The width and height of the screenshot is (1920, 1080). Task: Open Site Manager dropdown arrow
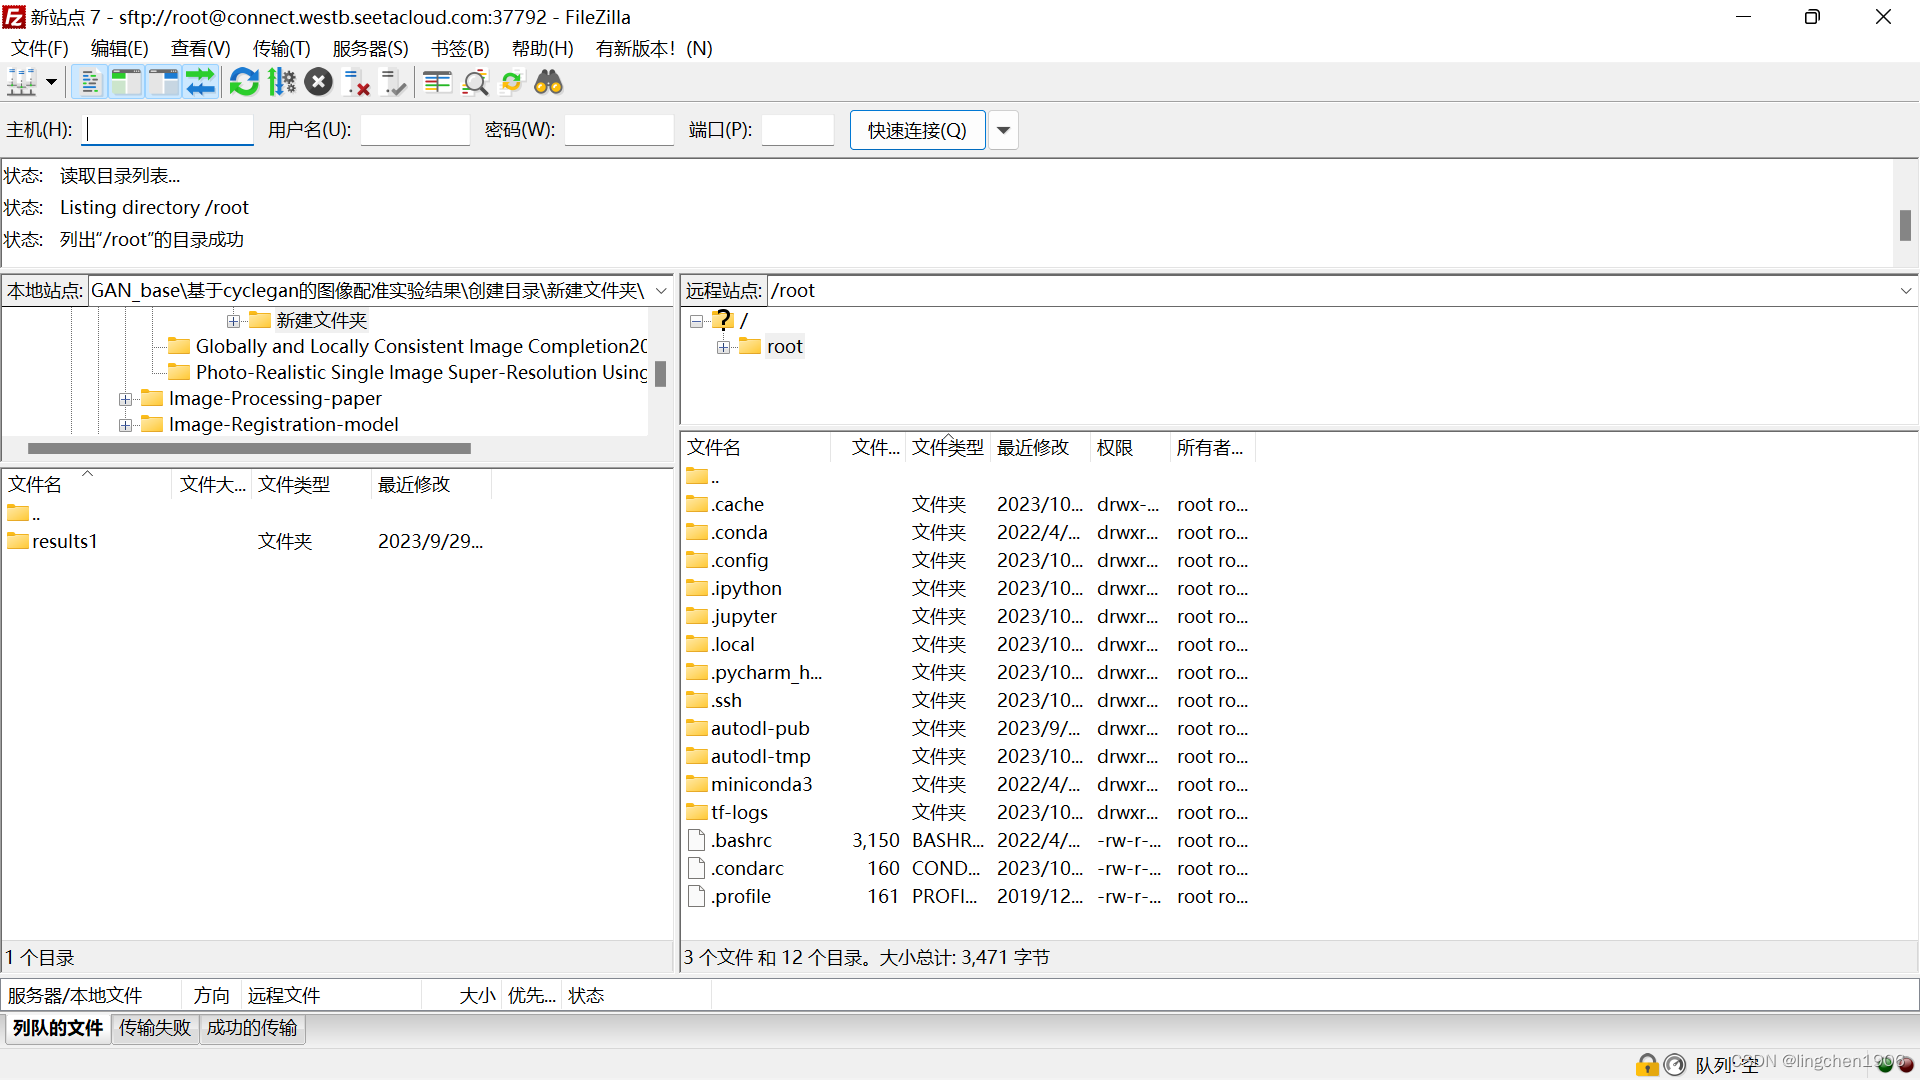click(51, 82)
